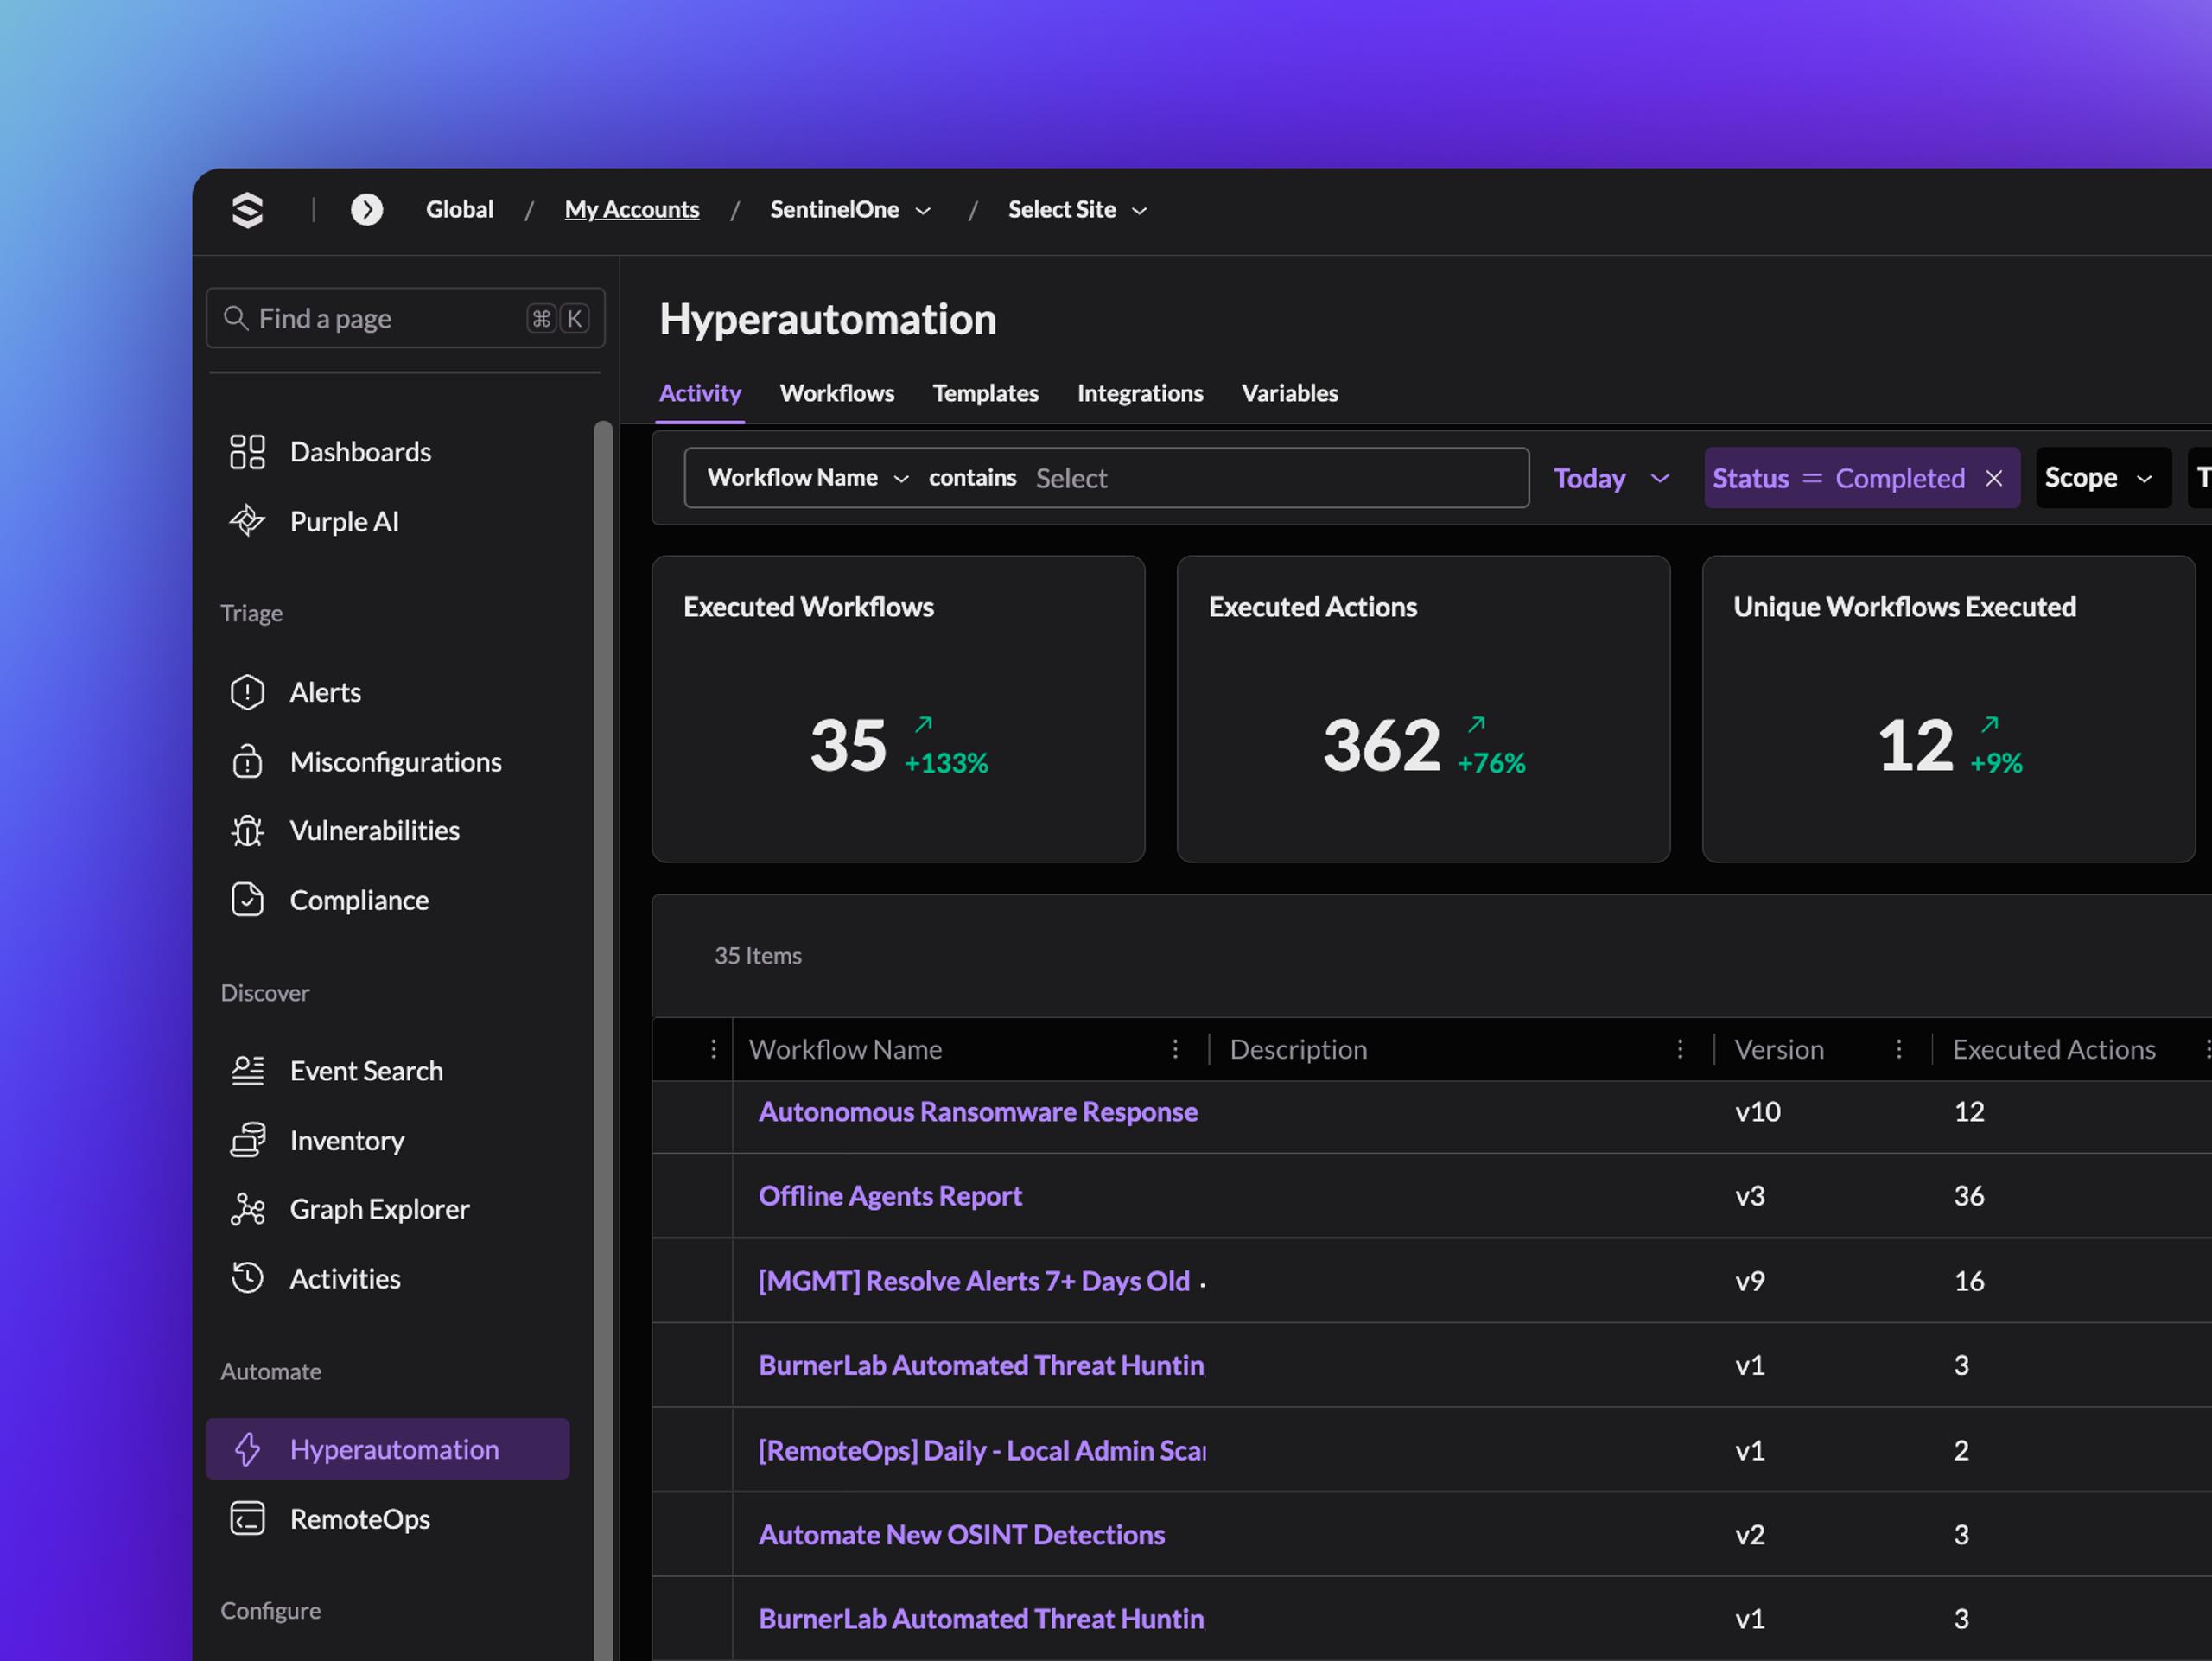Open column menu for Description header
This screenshot has width=2212, height=1661.
pyautogui.click(x=1680, y=1049)
